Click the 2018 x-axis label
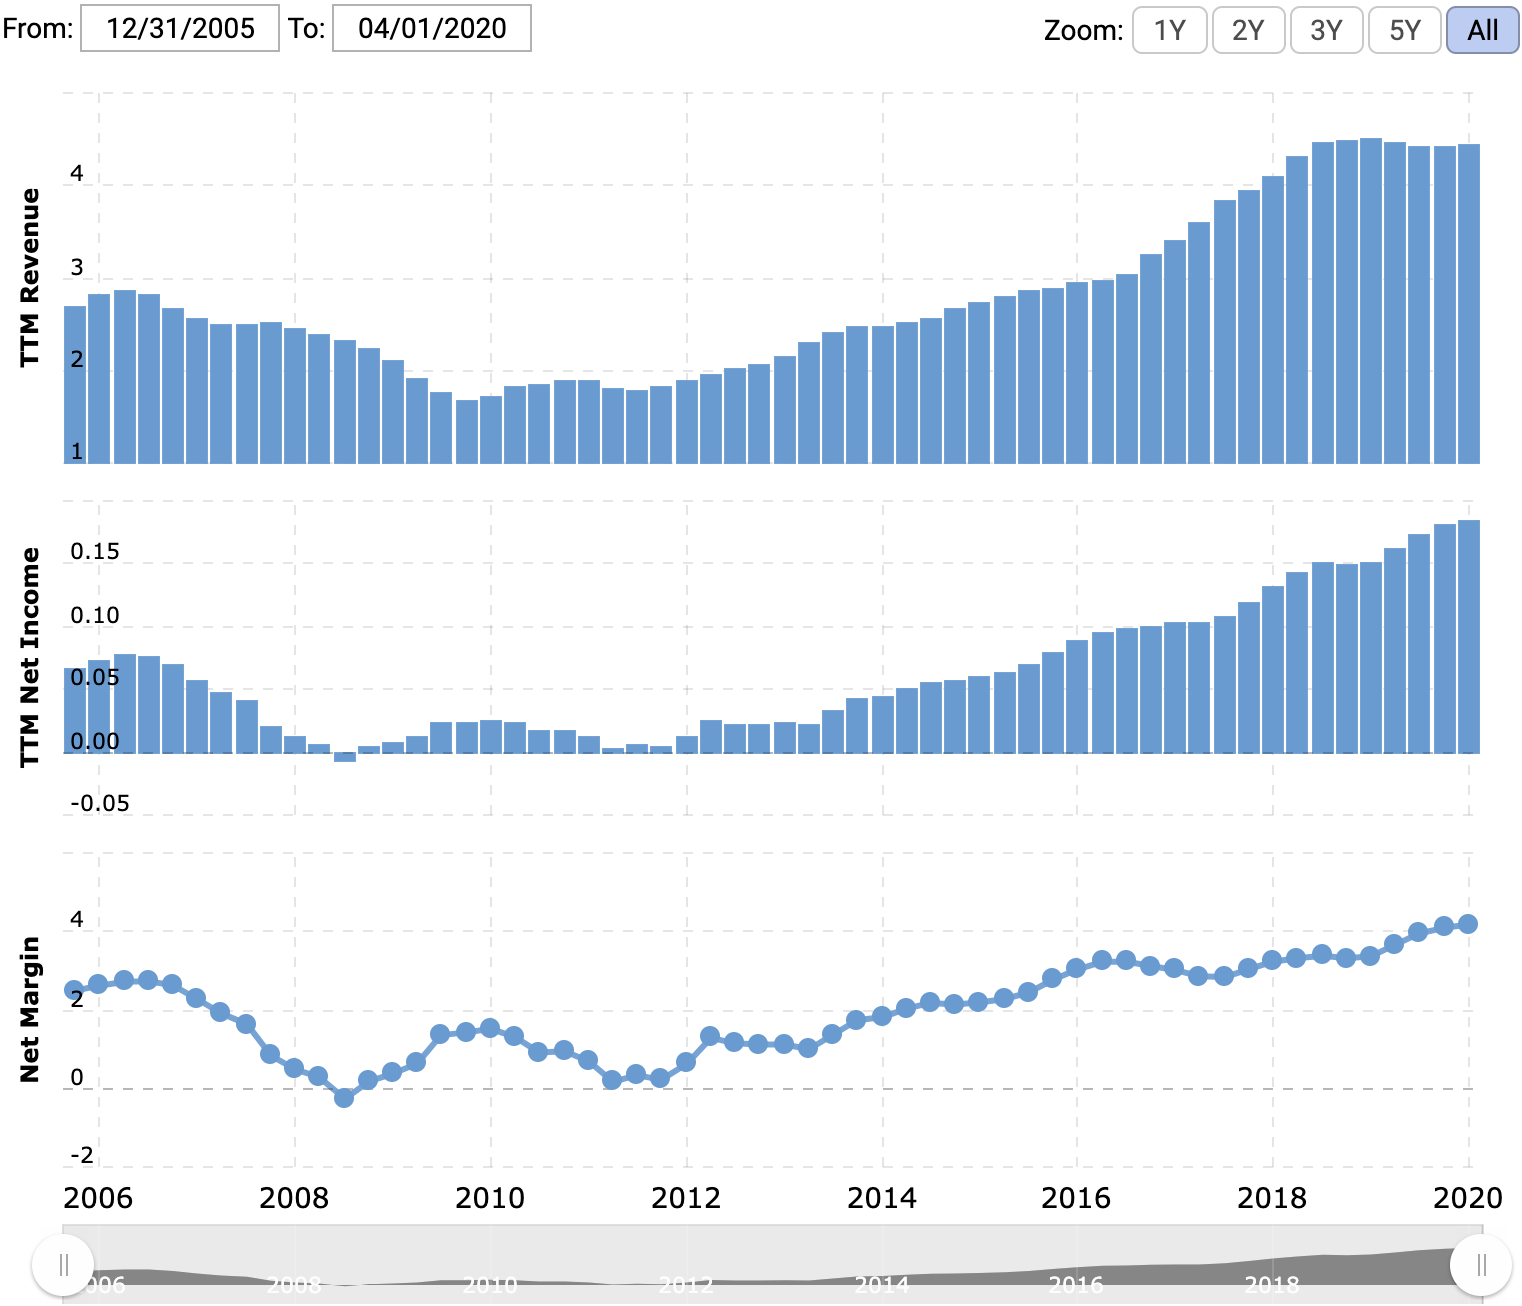This screenshot has height=1306, width=1522. [1272, 1198]
